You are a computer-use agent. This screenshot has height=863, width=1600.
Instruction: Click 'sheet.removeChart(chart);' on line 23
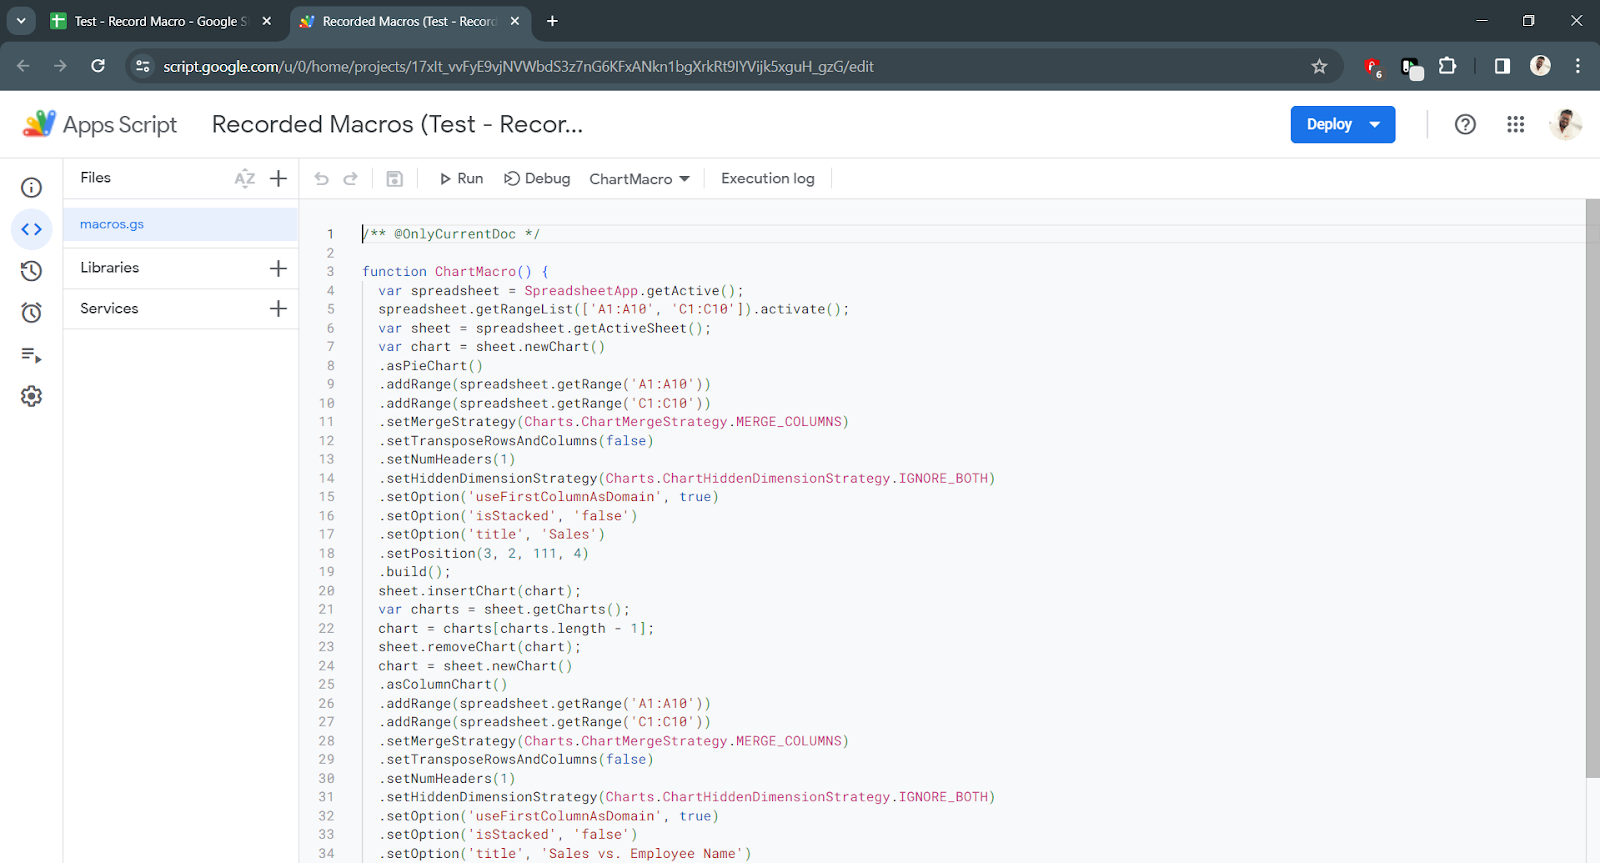[x=479, y=647]
